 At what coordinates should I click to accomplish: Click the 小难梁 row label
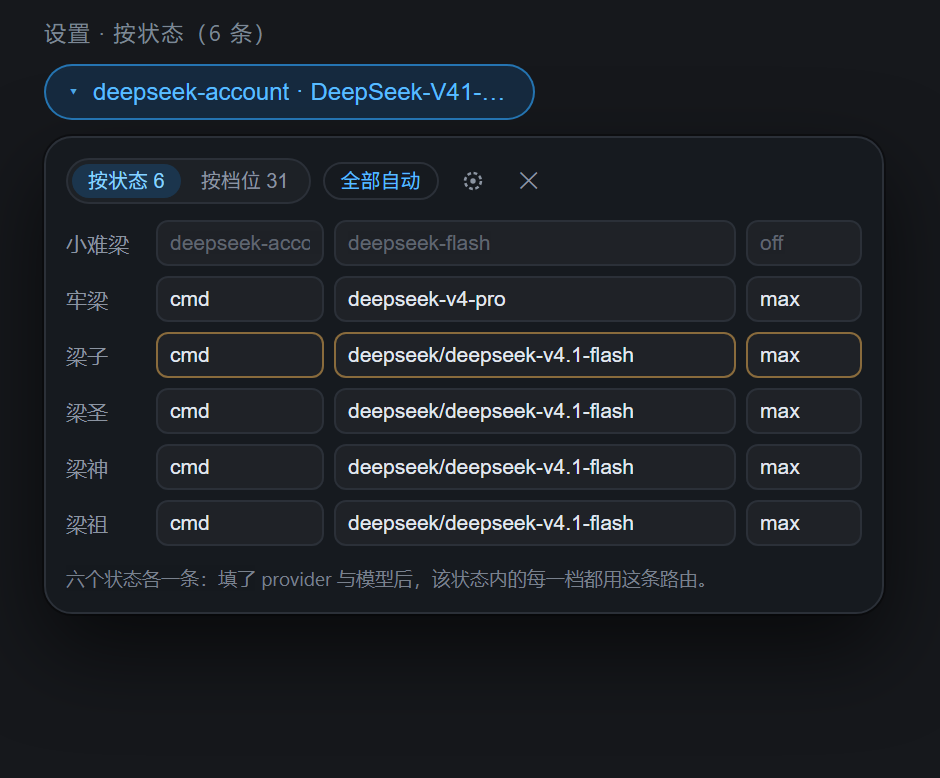point(98,245)
